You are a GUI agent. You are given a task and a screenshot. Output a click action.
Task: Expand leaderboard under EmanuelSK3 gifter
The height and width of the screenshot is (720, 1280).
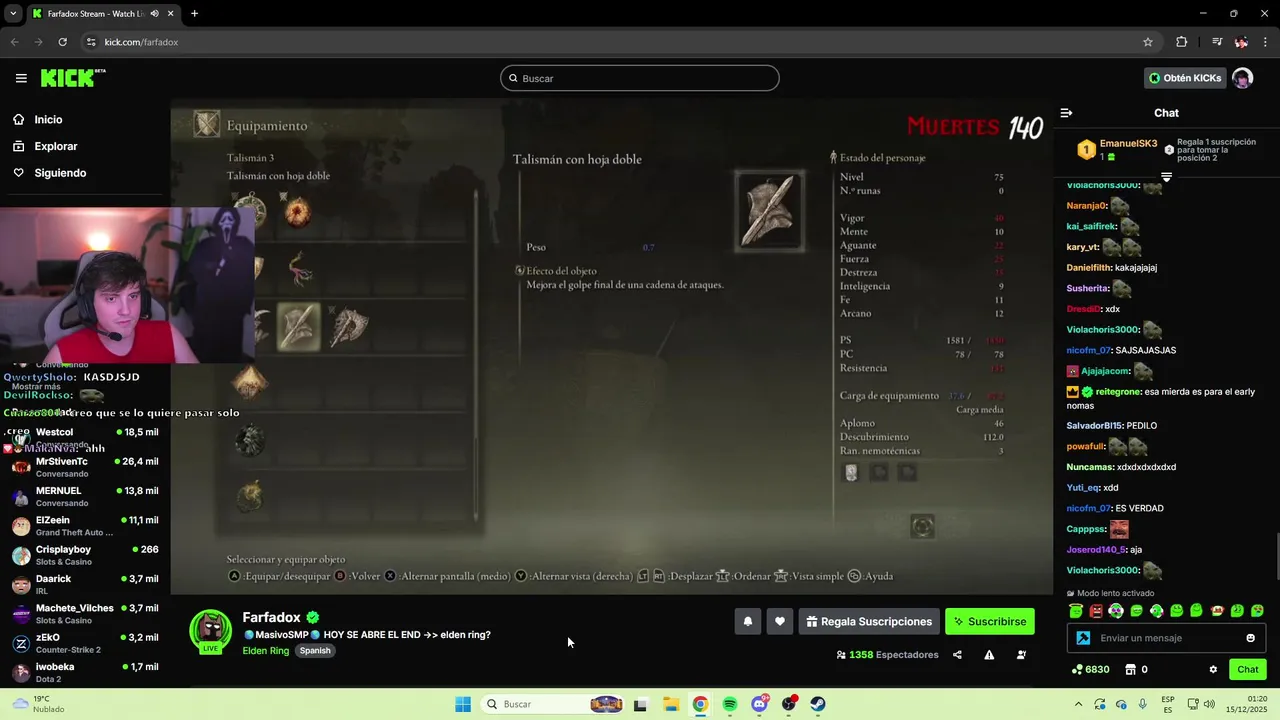click(1166, 177)
